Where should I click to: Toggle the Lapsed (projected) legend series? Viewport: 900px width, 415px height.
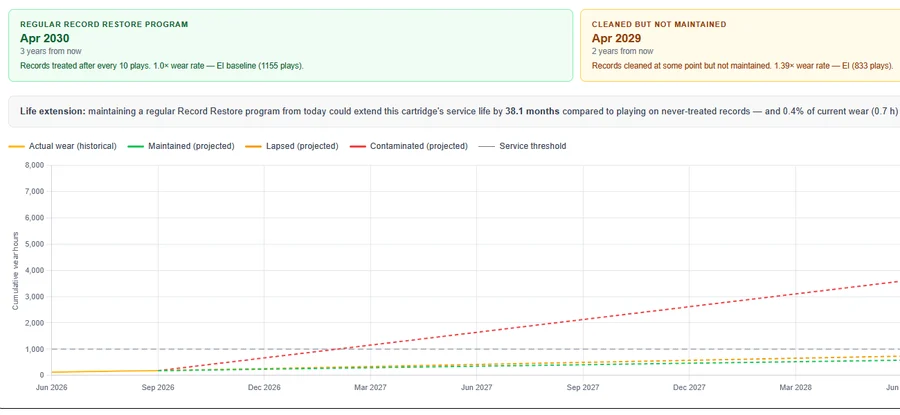292,146
